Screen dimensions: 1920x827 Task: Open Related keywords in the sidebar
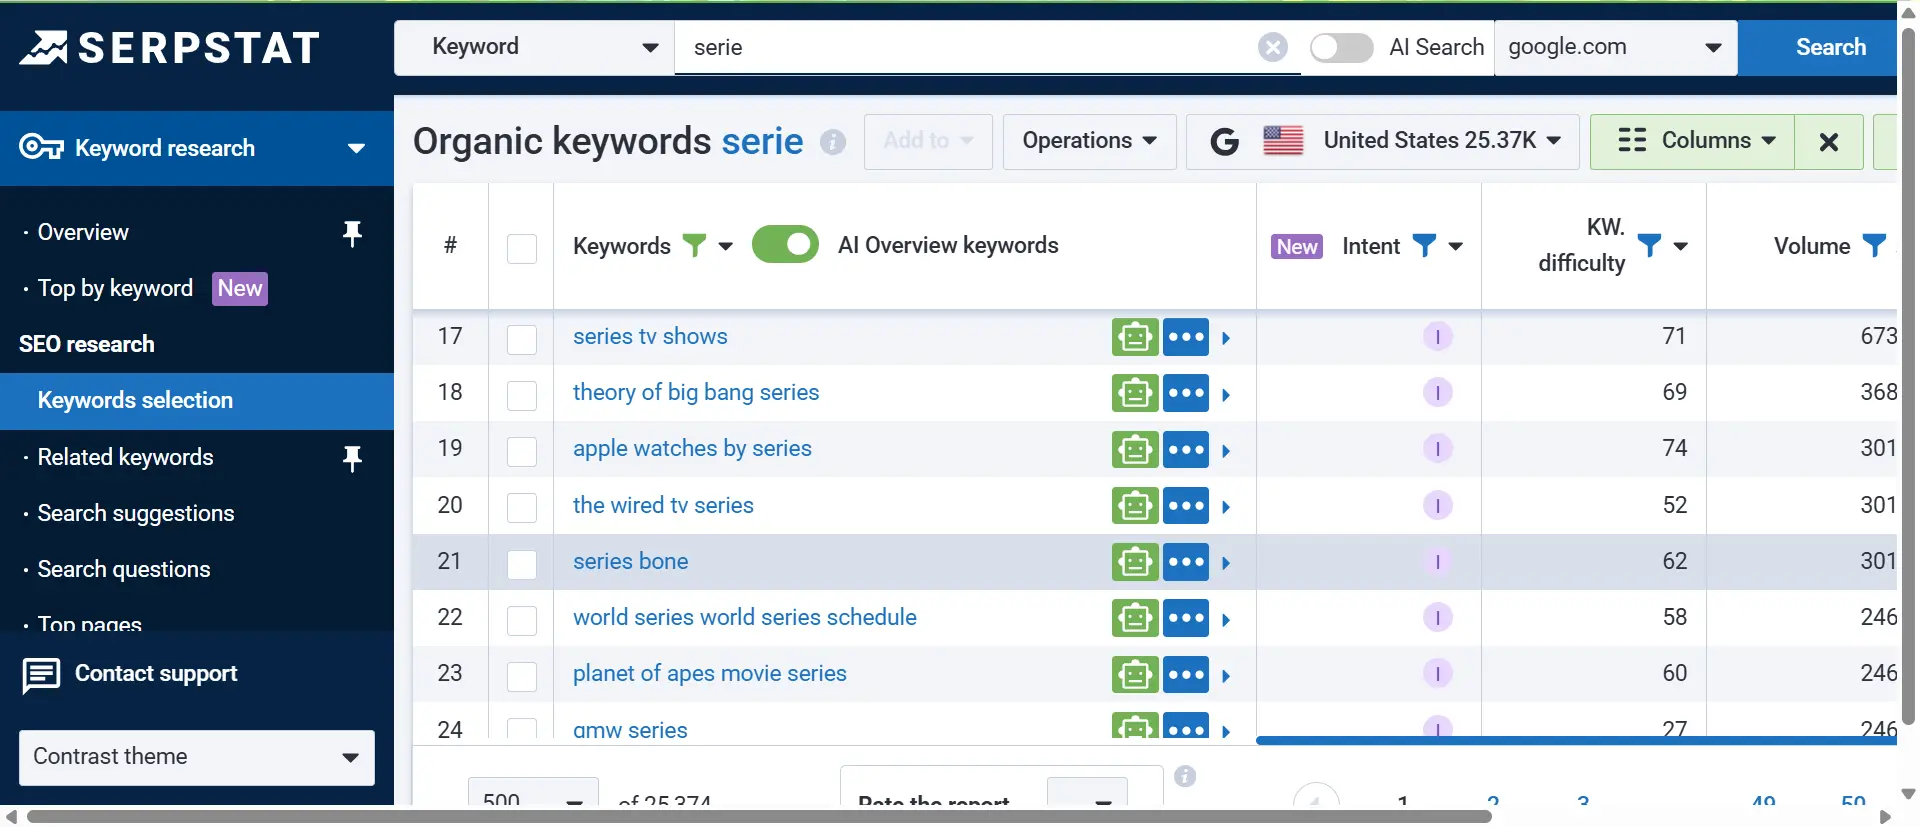pyautogui.click(x=125, y=457)
